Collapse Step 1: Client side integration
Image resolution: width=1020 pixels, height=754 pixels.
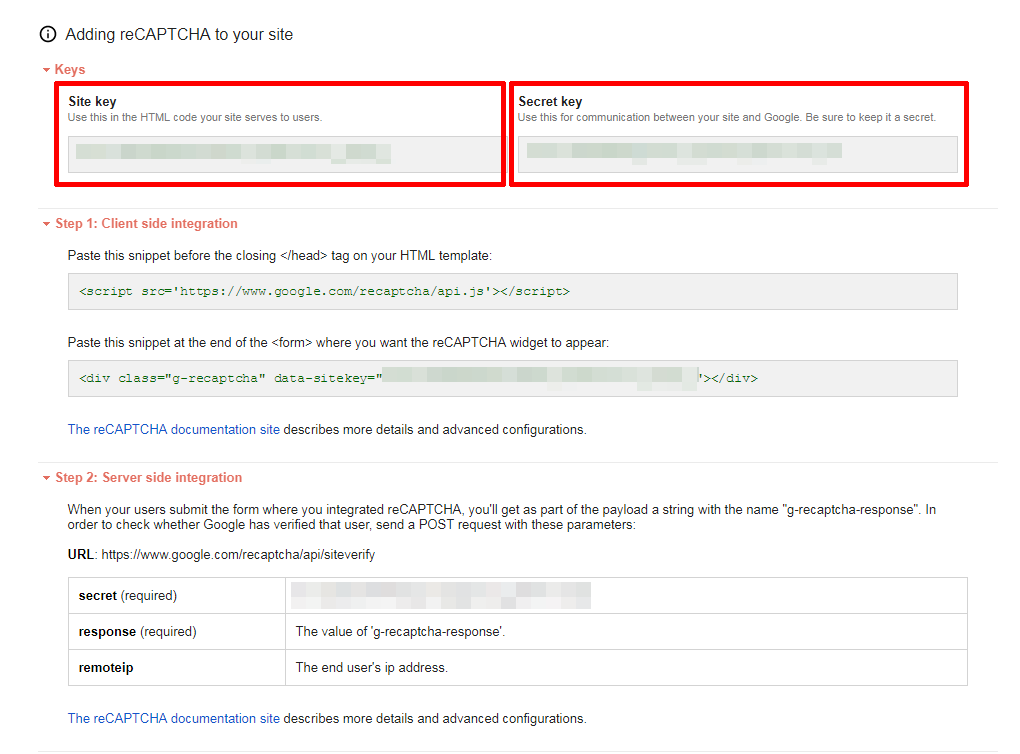(x=46, y=224)
